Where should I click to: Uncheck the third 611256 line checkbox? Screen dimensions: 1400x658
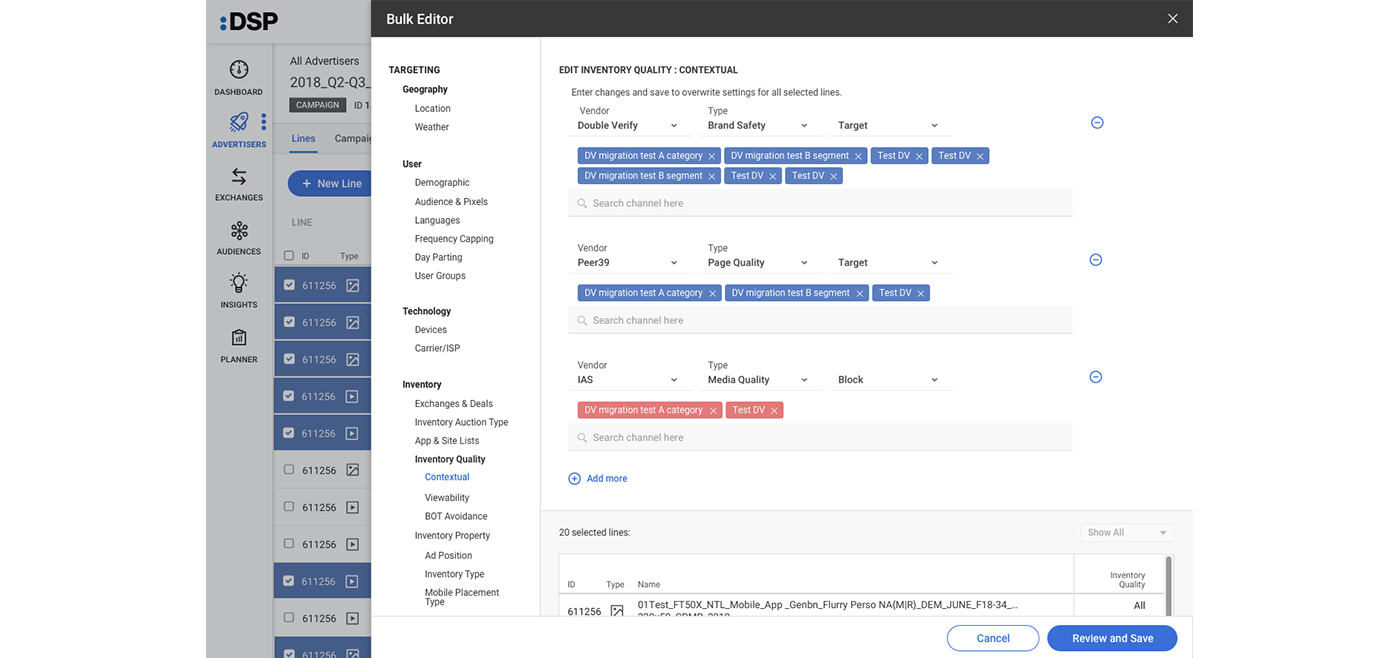tap(289, 359)
